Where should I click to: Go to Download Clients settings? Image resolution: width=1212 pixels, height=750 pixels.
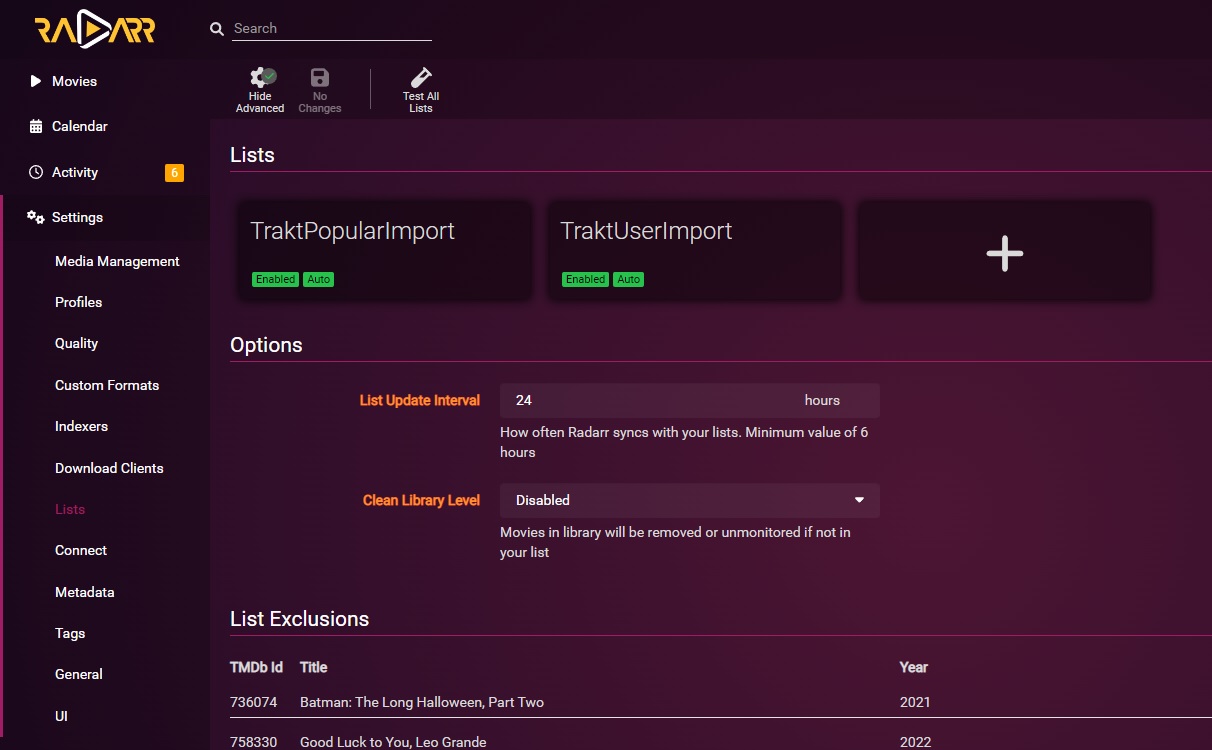[x=109, y=468]
